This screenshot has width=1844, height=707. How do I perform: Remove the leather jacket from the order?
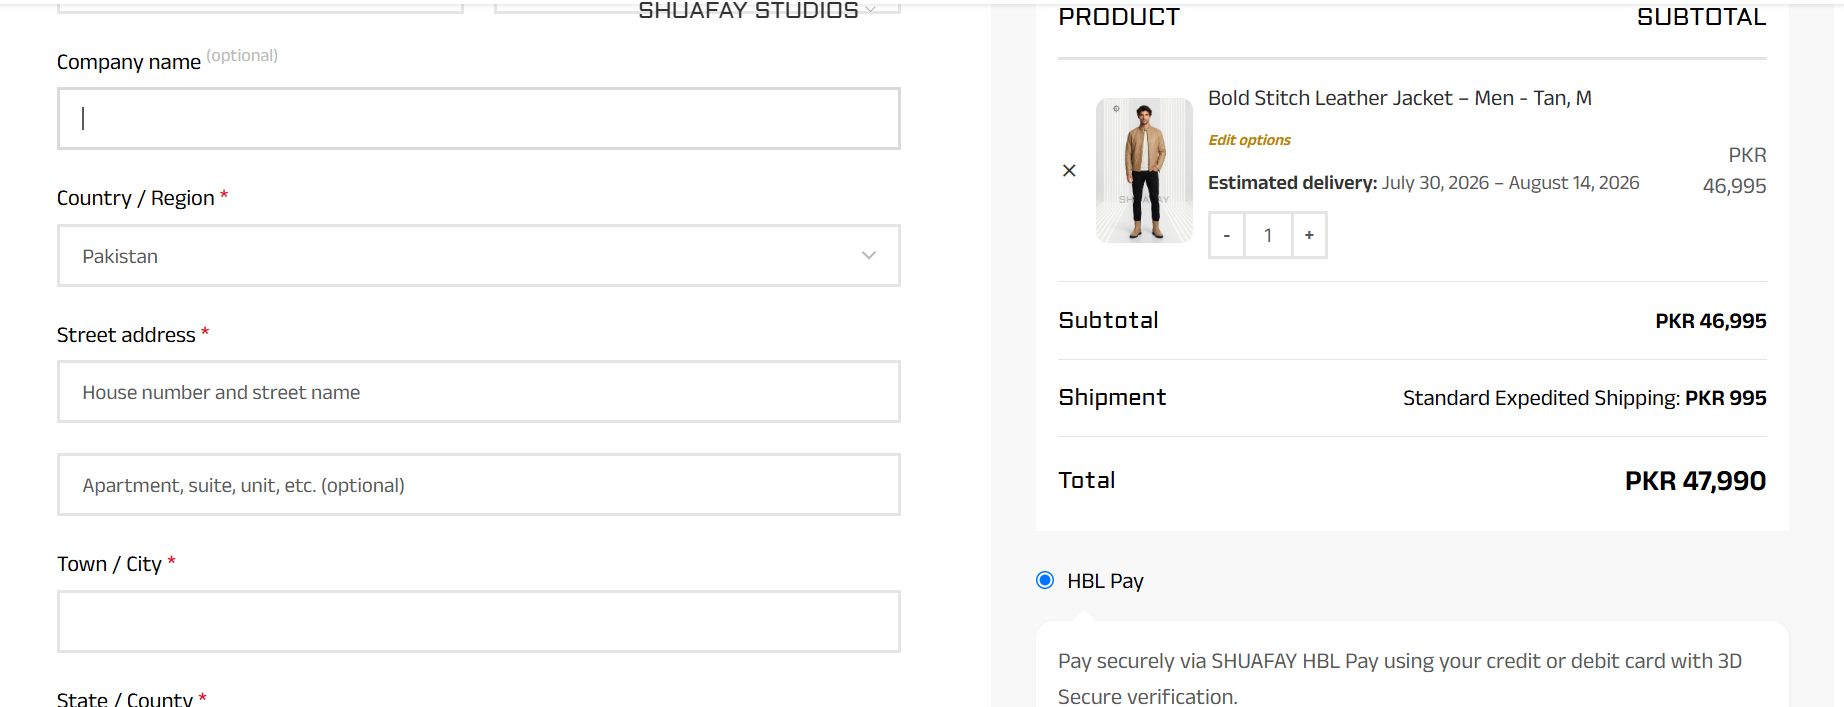point(1069,171)
